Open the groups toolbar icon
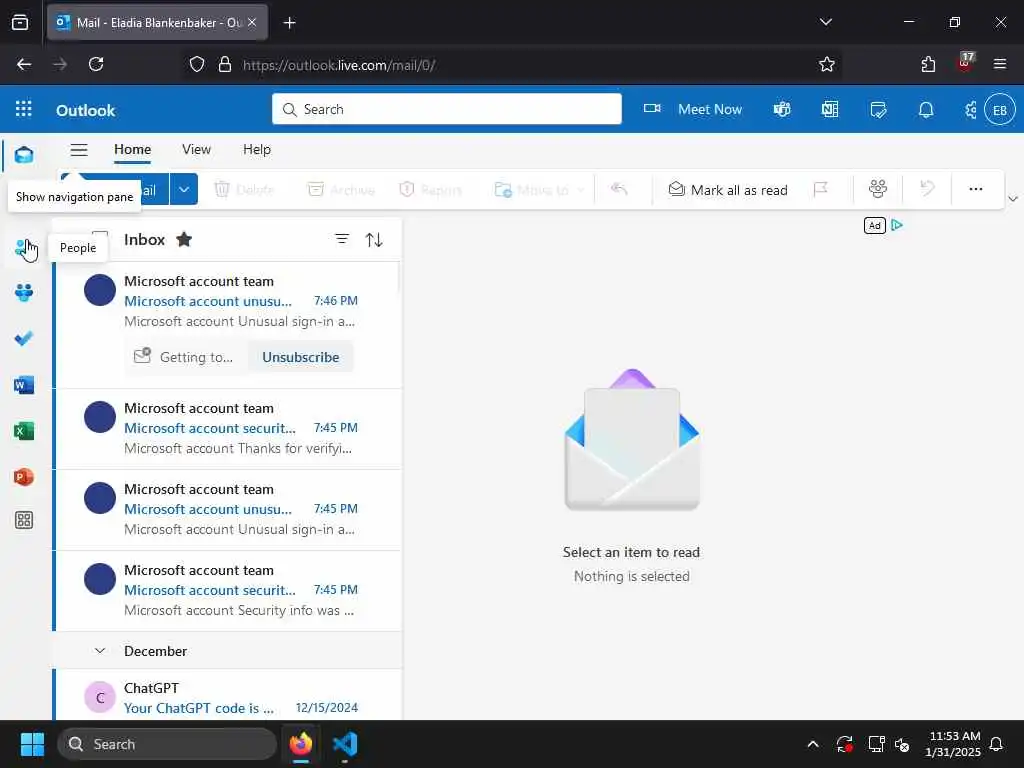1024x768 pixels. pos(878,189)
